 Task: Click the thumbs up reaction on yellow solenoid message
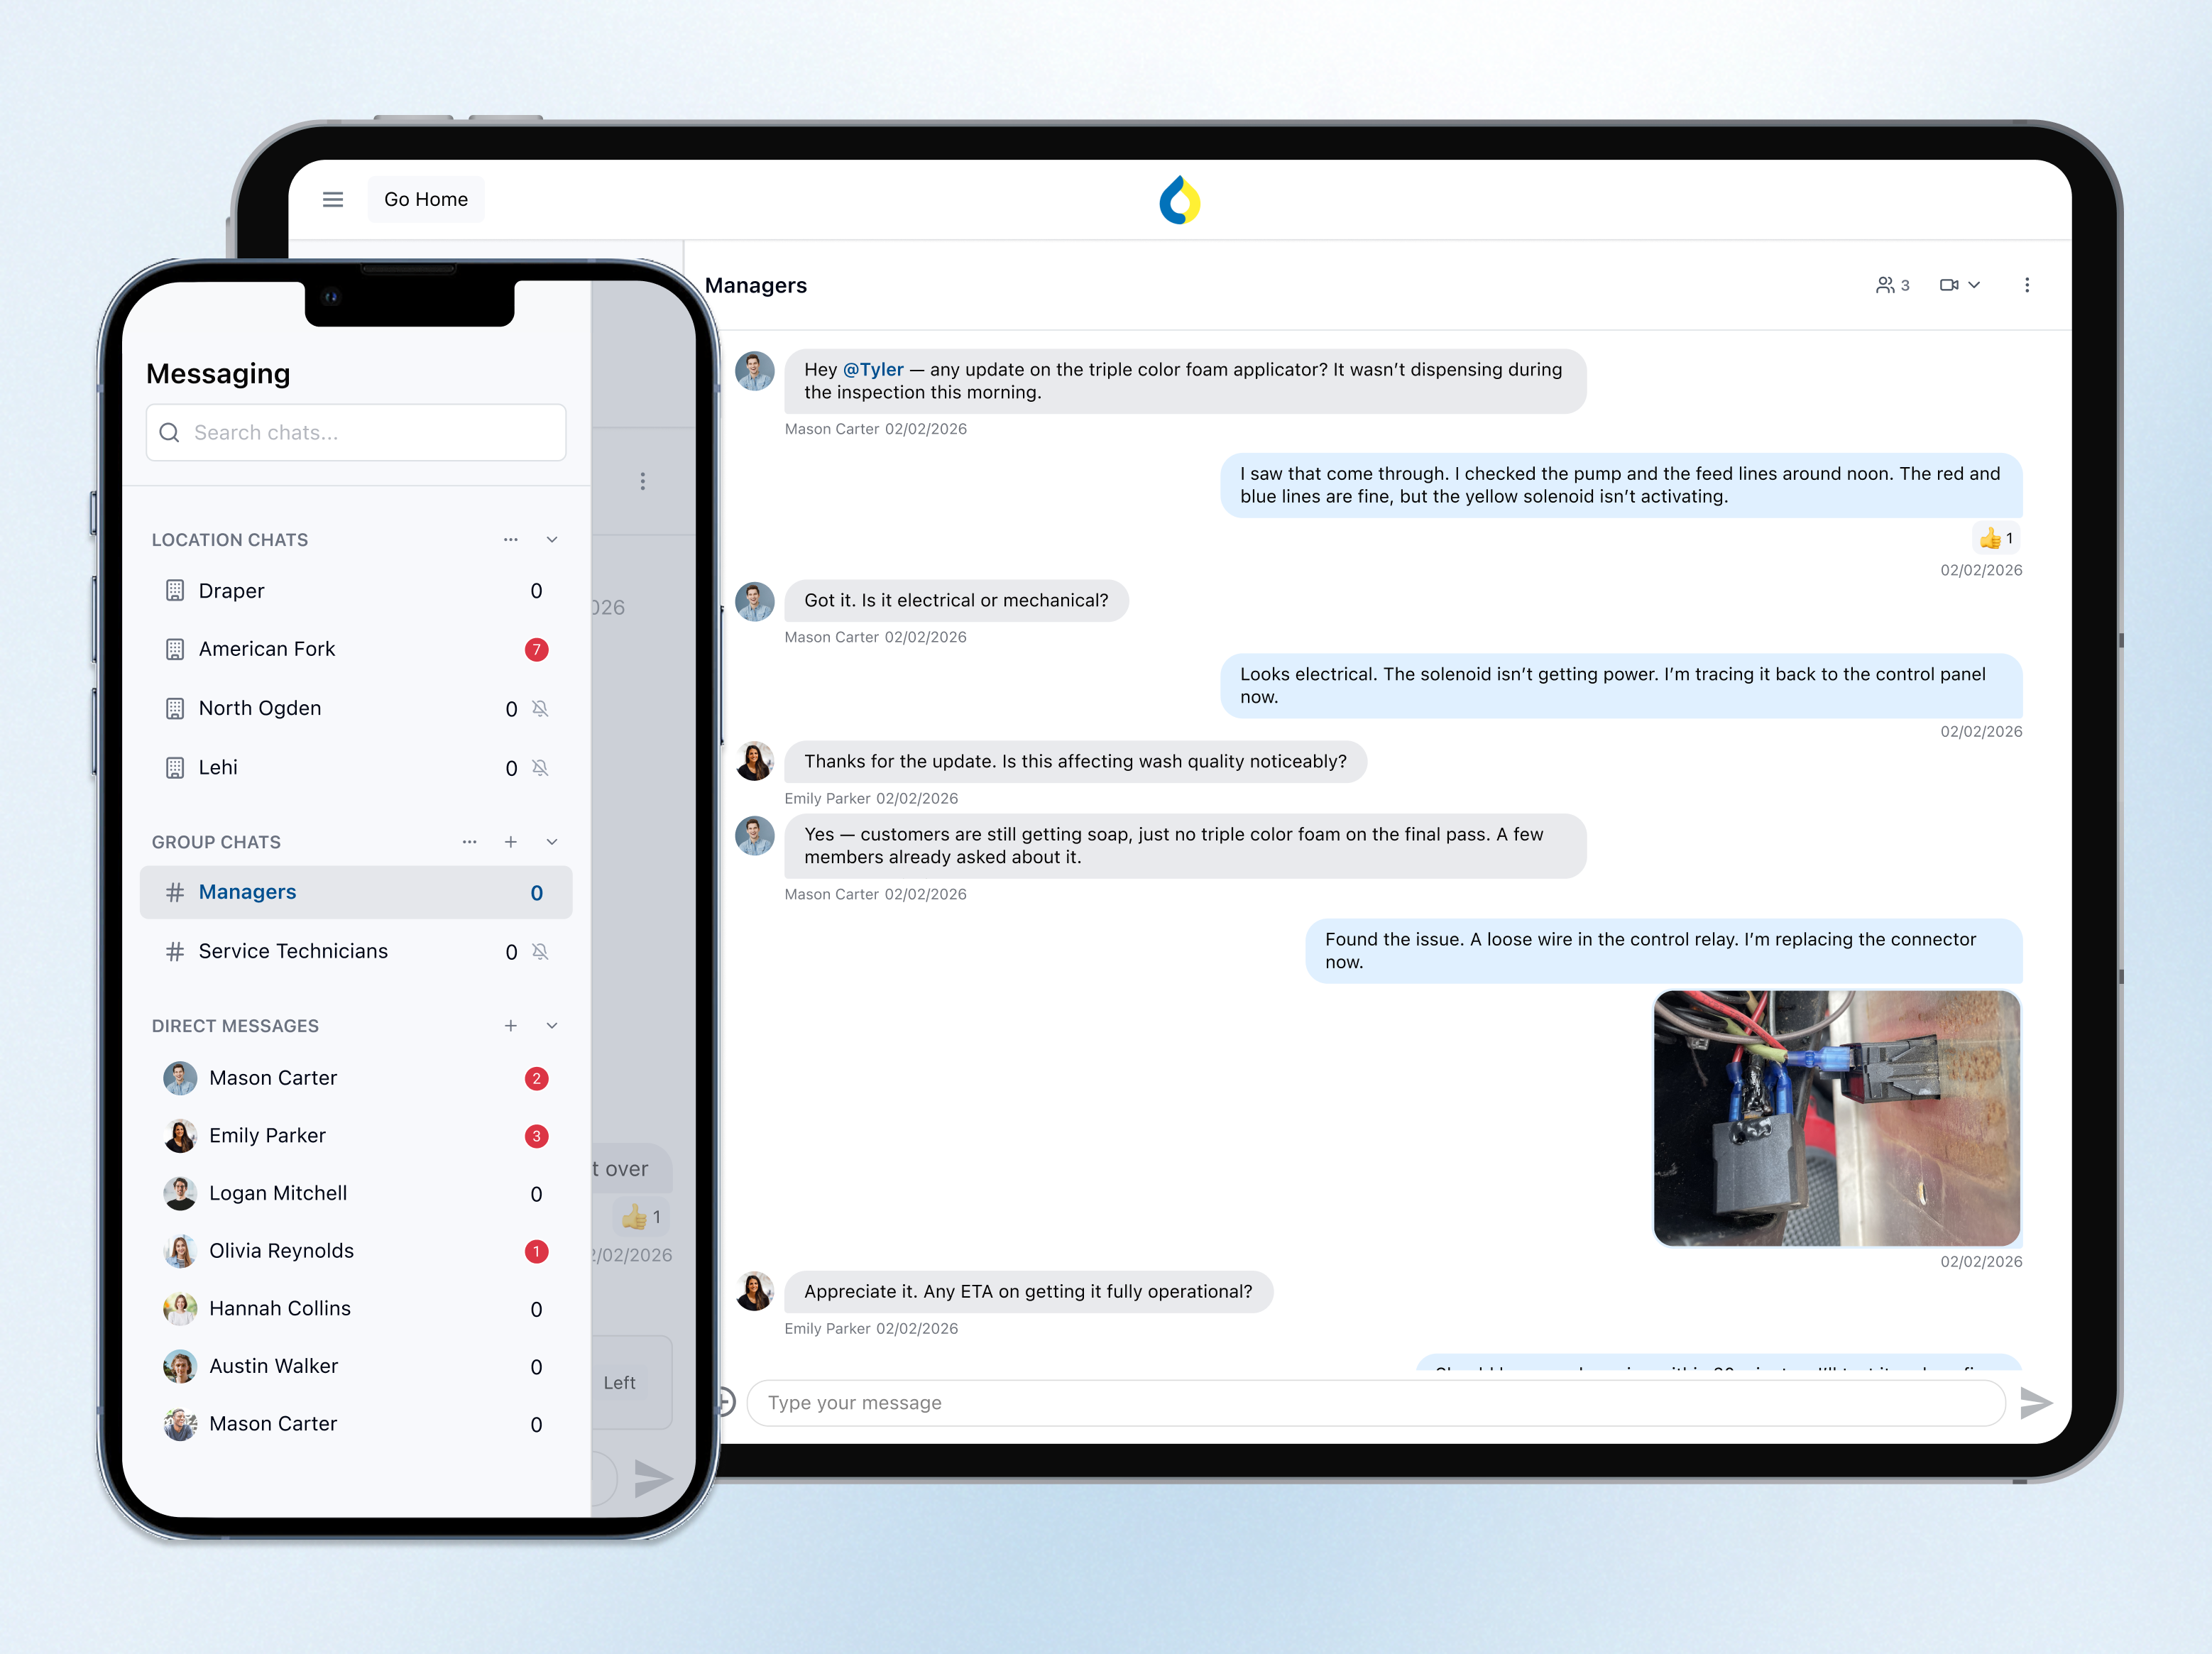[x=1996, y=538]
